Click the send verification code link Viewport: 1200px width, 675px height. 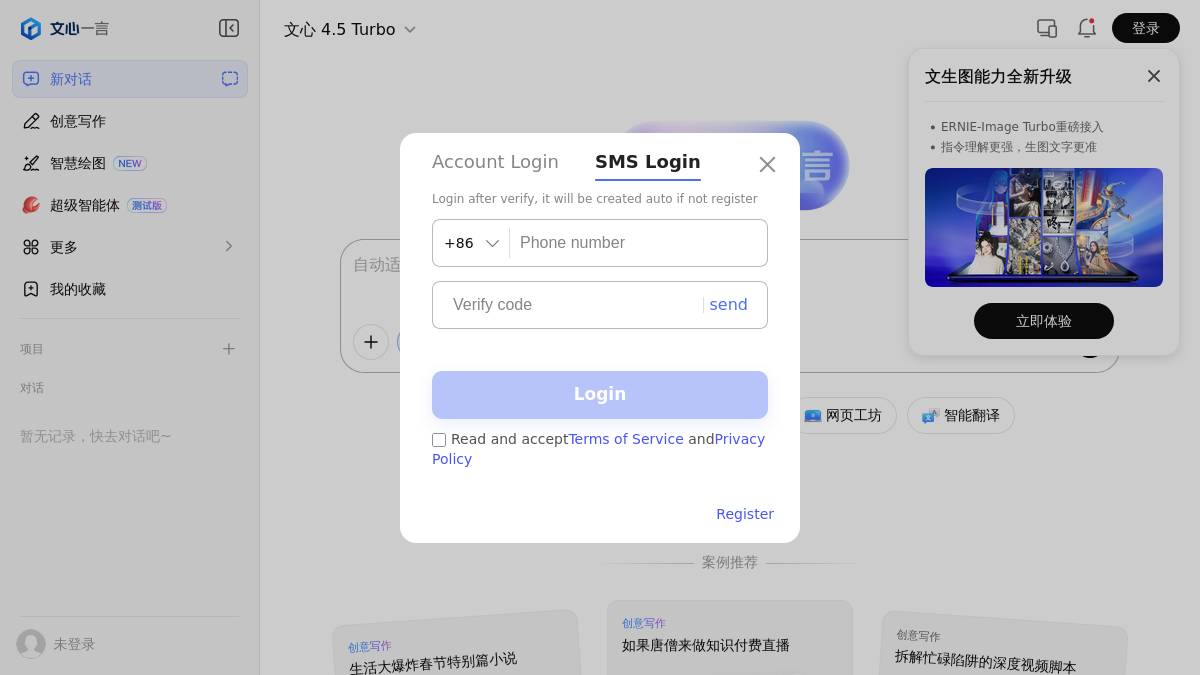(x=728, y=305)
